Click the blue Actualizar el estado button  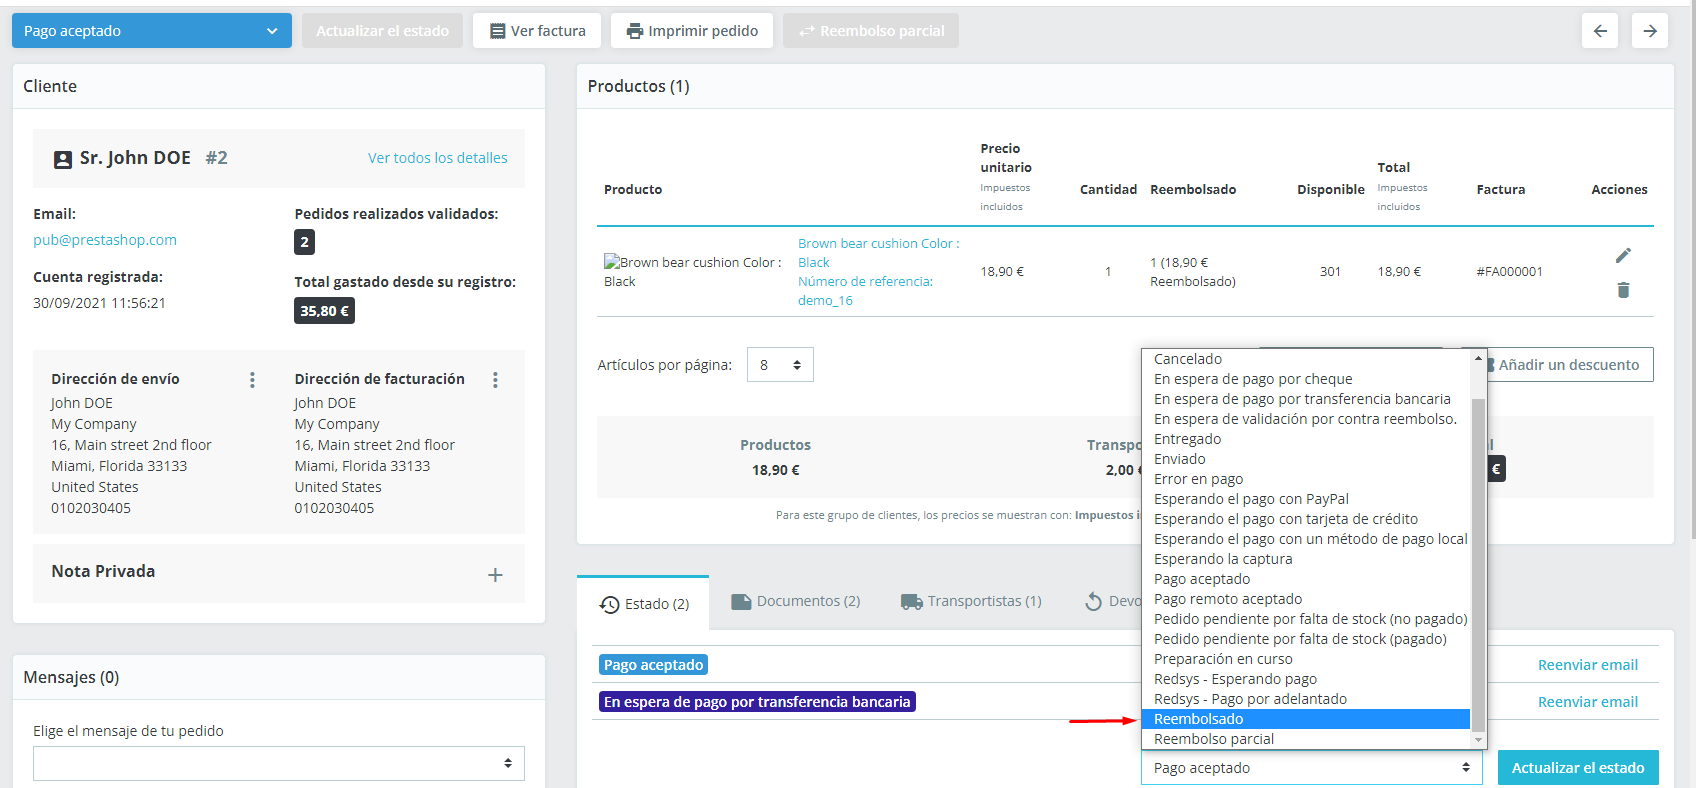1578,768
